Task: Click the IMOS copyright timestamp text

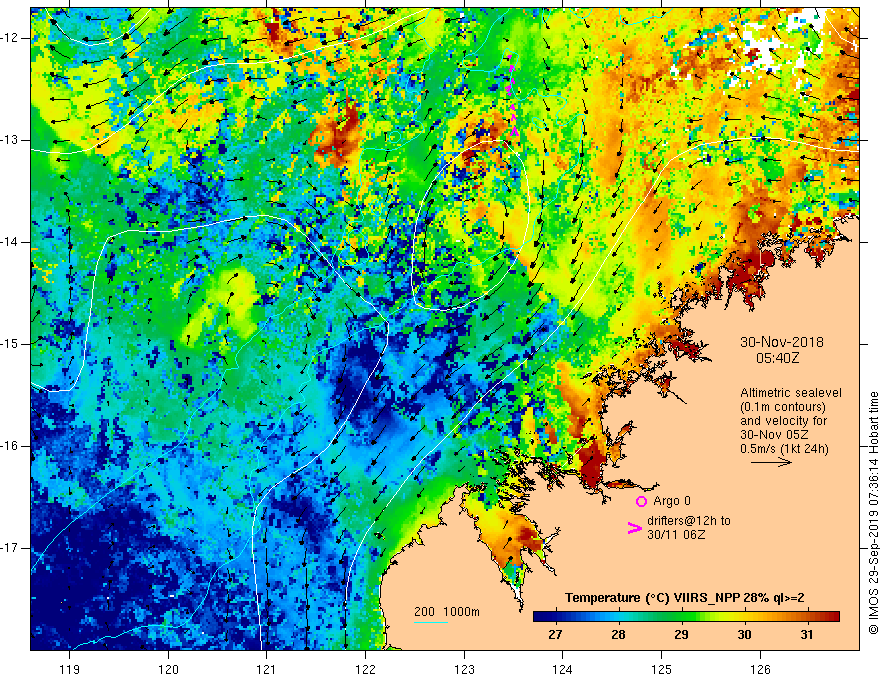Action: pyautogui.click(x=873, y=513)
